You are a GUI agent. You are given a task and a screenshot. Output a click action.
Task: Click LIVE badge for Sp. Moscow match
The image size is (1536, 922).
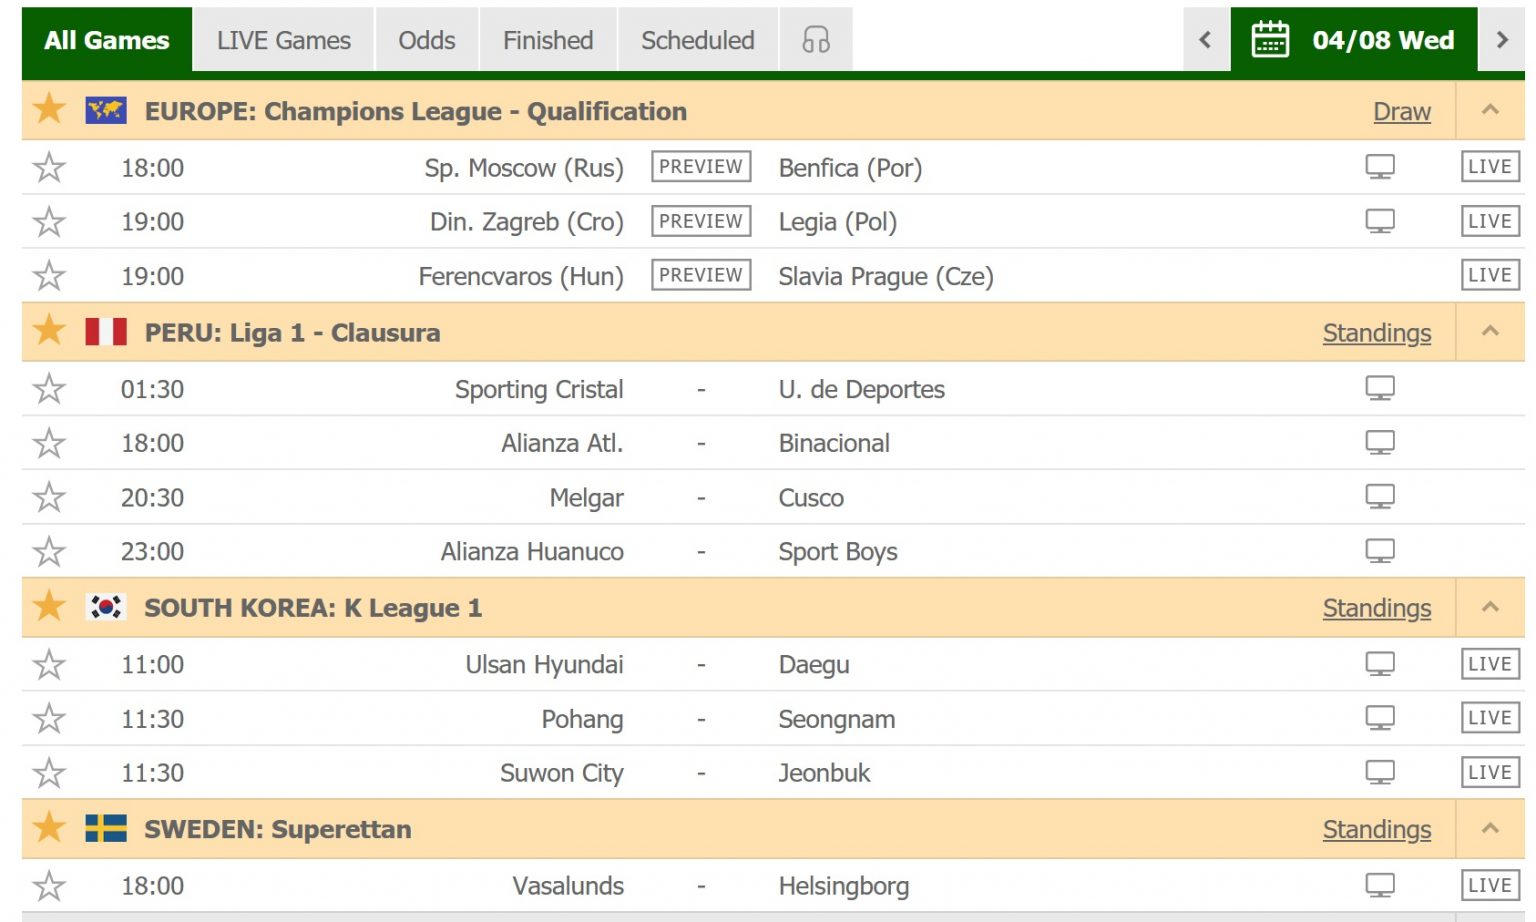(x=1490, y=167)
